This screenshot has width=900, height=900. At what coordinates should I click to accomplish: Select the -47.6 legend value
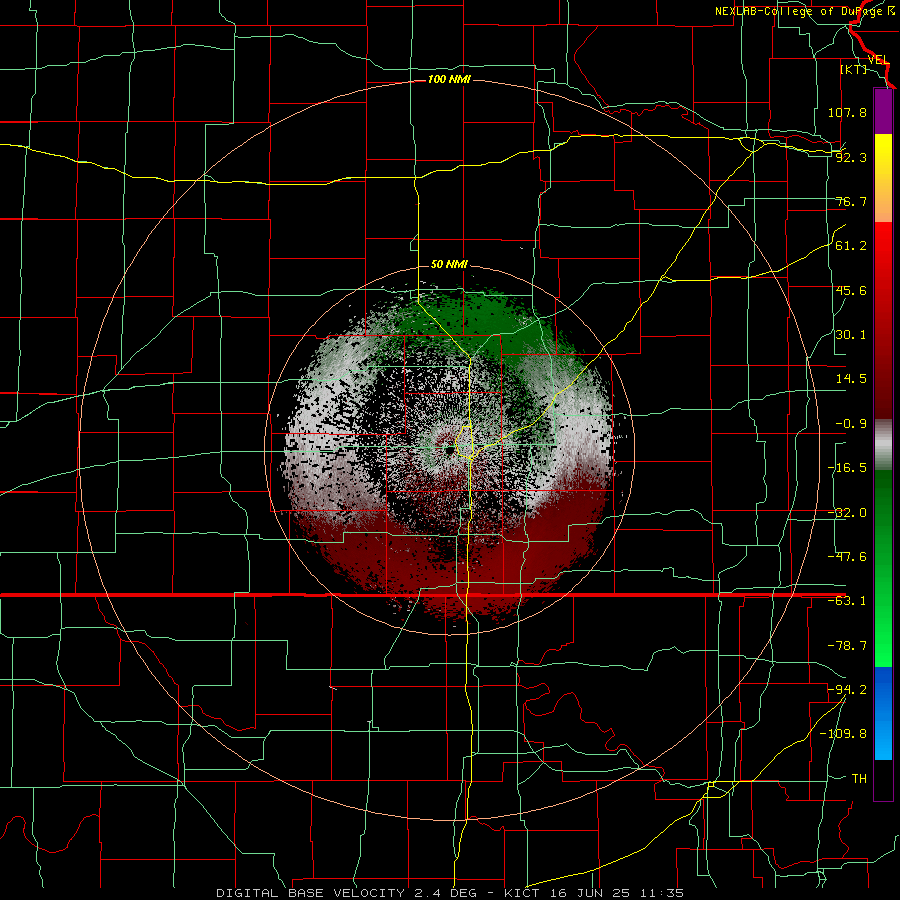(x=847, y=557)
